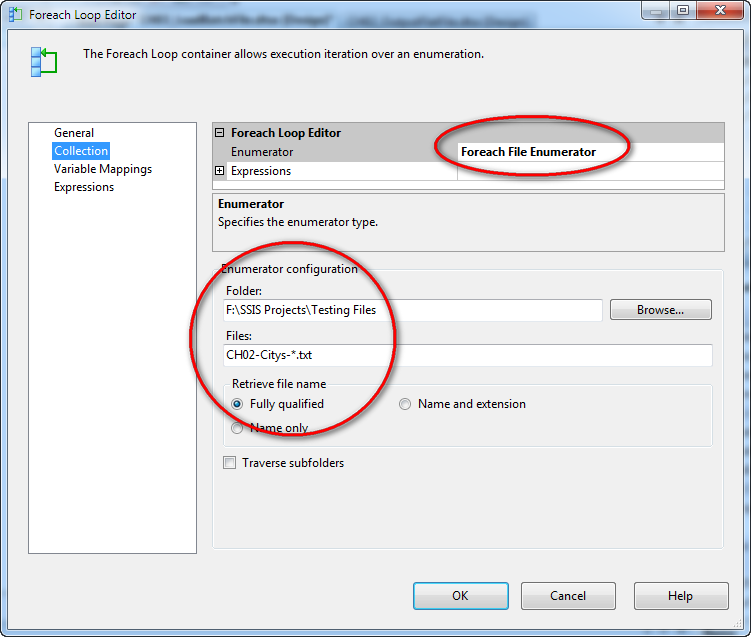The width and height of the screenshot is (751, 637).
Task: Click the OK button
Action: click(461, 596)
